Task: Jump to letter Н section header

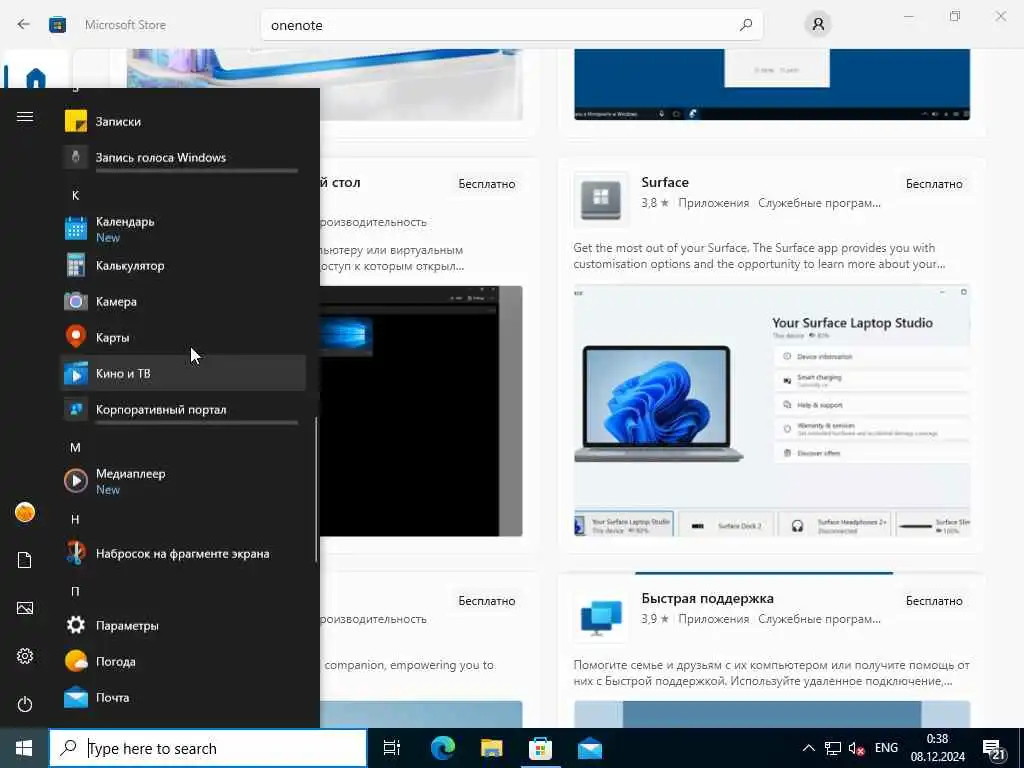Action: [x=75, y=519]
